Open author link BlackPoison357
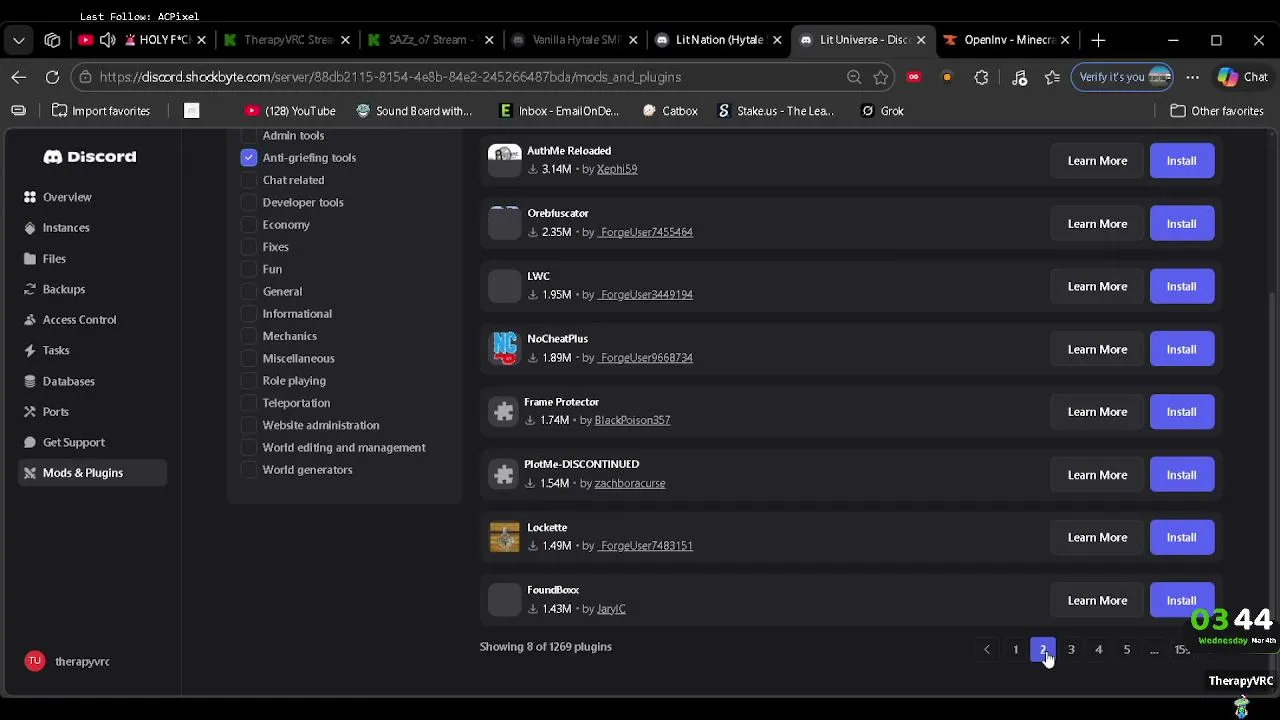This screenshot has height=720, width=1280. tap(632, 420)
